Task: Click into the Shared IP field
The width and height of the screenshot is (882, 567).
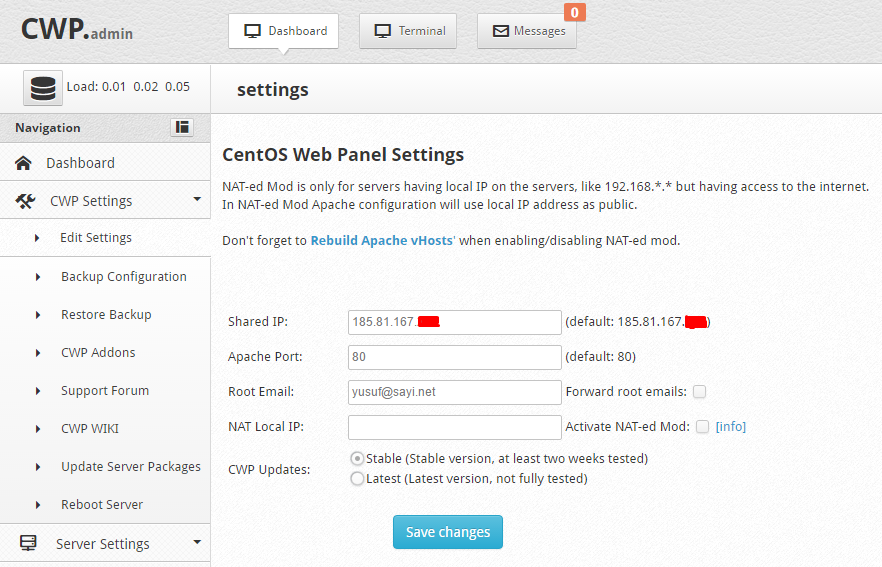Action: [454, 322]
